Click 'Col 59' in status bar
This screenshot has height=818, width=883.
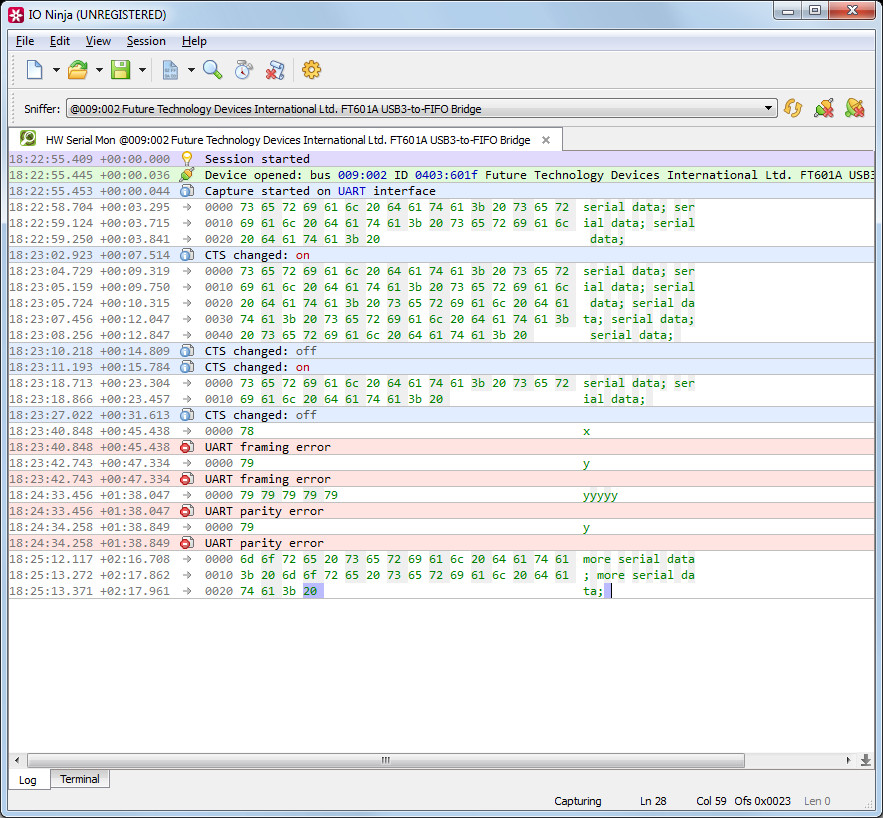pos(711,801)
